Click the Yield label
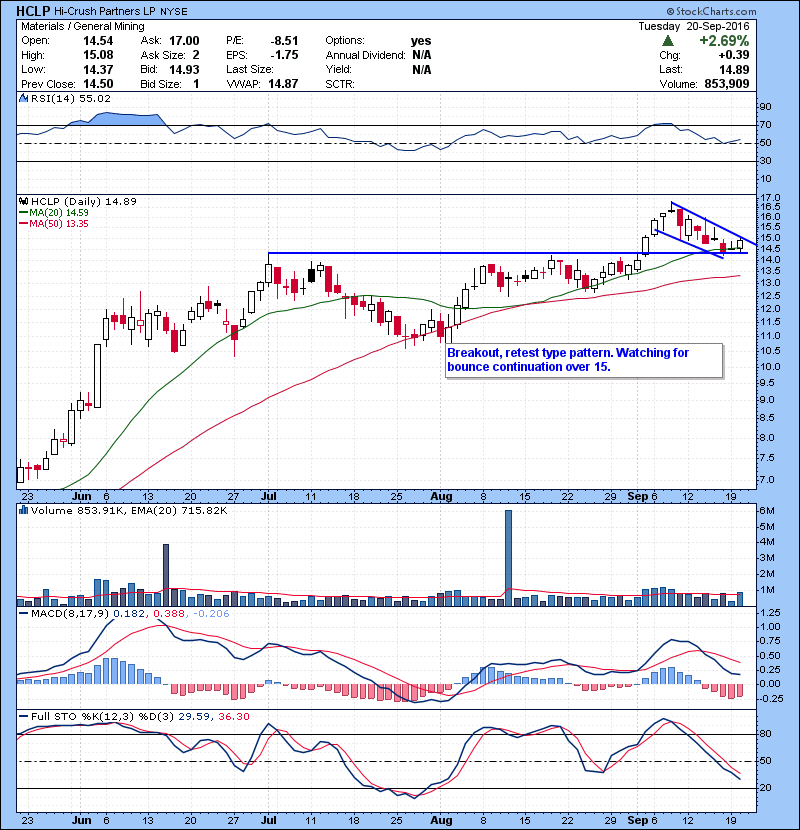800x830 pixels. coord(338,69)
